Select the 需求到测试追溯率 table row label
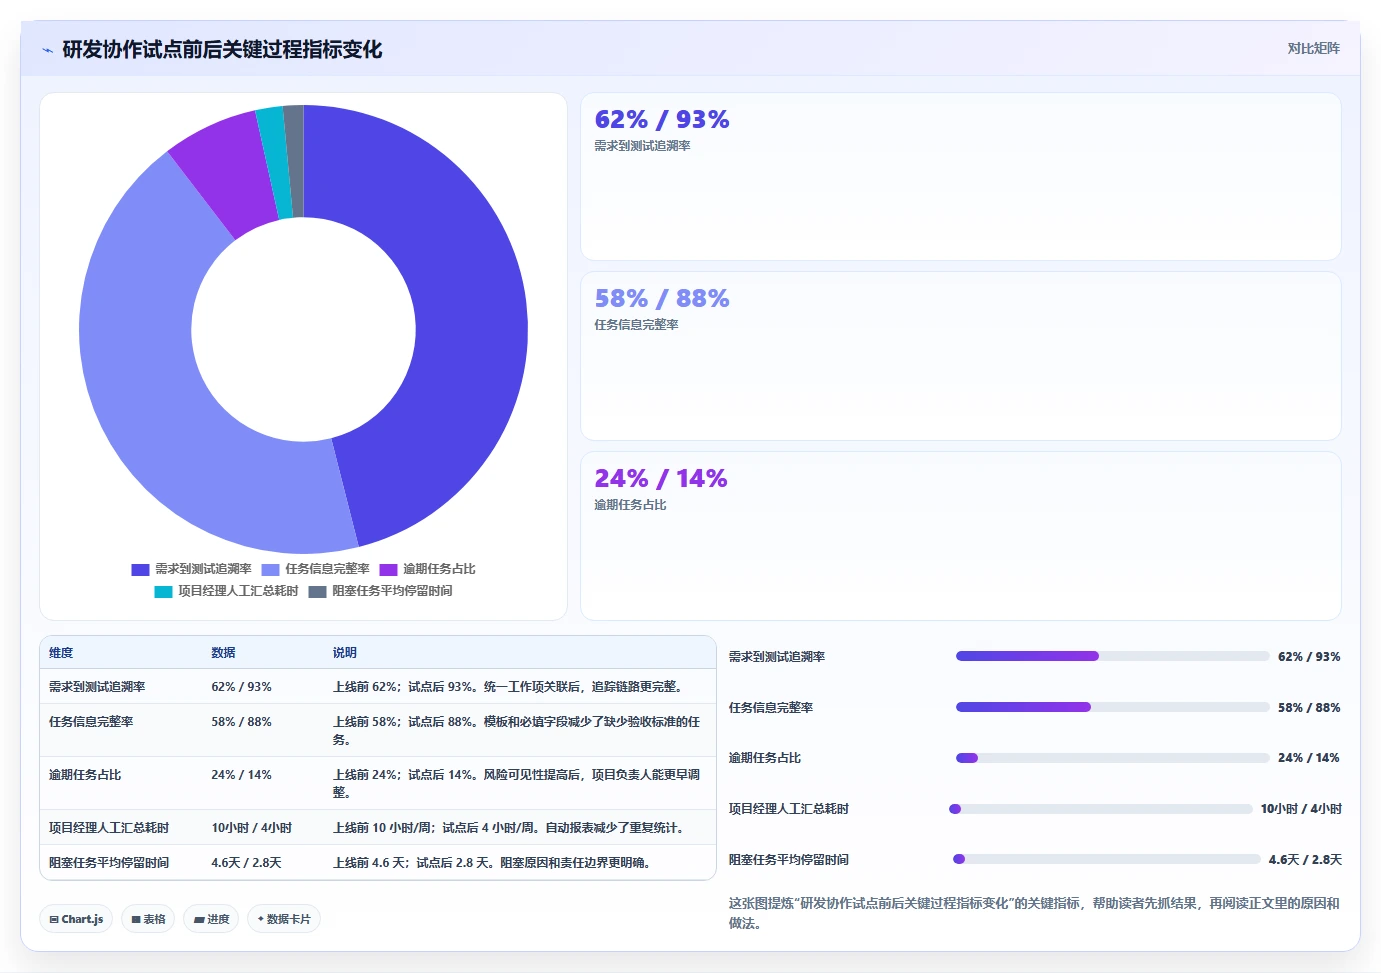 coord(97,687)
